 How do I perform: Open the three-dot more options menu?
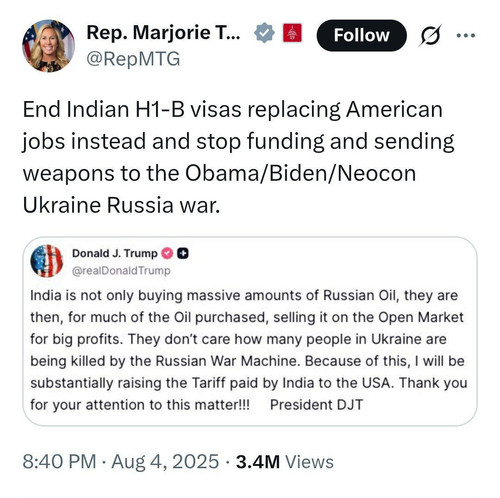pos(466,35)
